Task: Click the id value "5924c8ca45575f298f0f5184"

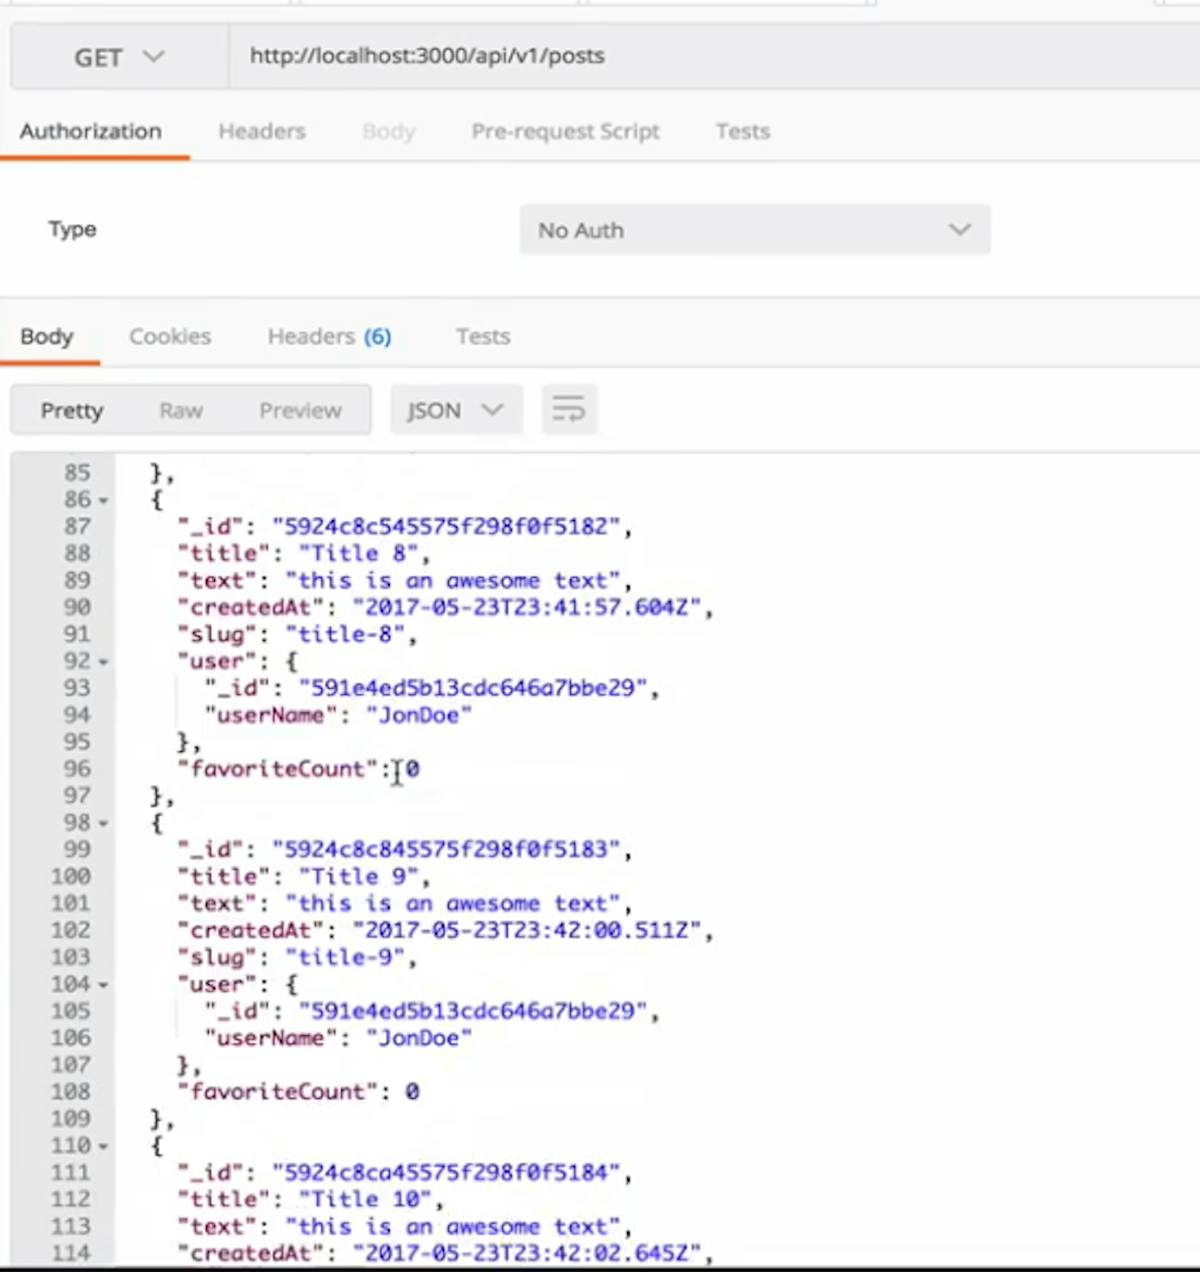Action: click(x=446, y=1172)
